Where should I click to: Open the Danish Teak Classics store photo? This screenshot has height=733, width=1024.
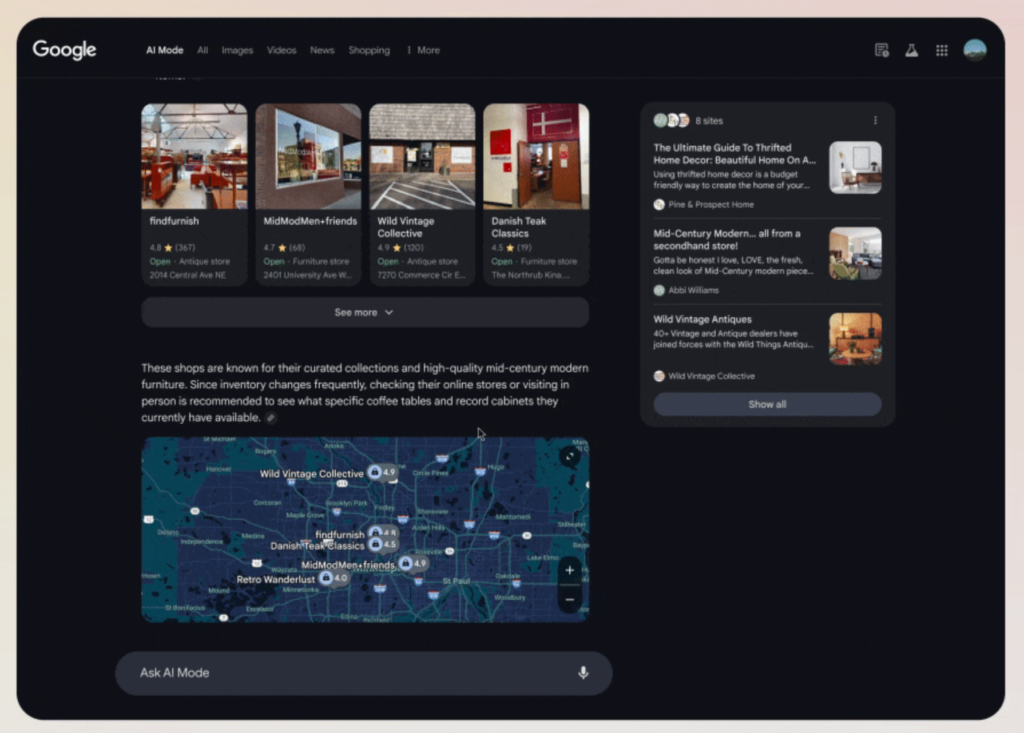(536, 157)
